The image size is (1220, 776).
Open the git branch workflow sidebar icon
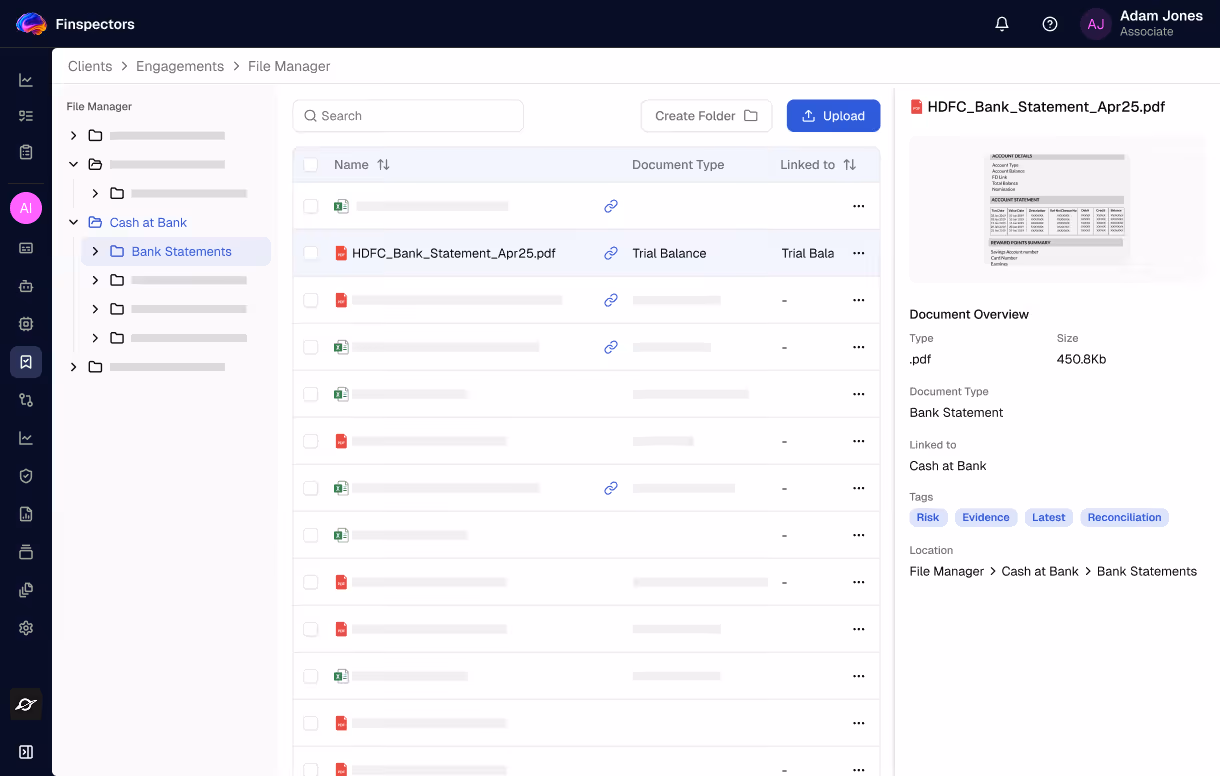point(26,400)
